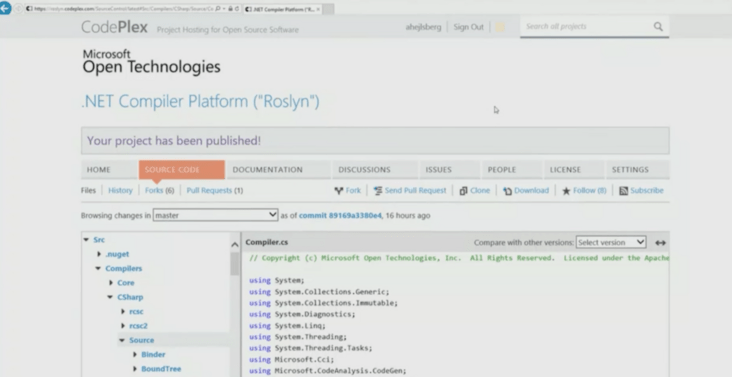Select the Binder tree item
The width and height of the screenshot is (732, 377).
[x=153, y=355]
